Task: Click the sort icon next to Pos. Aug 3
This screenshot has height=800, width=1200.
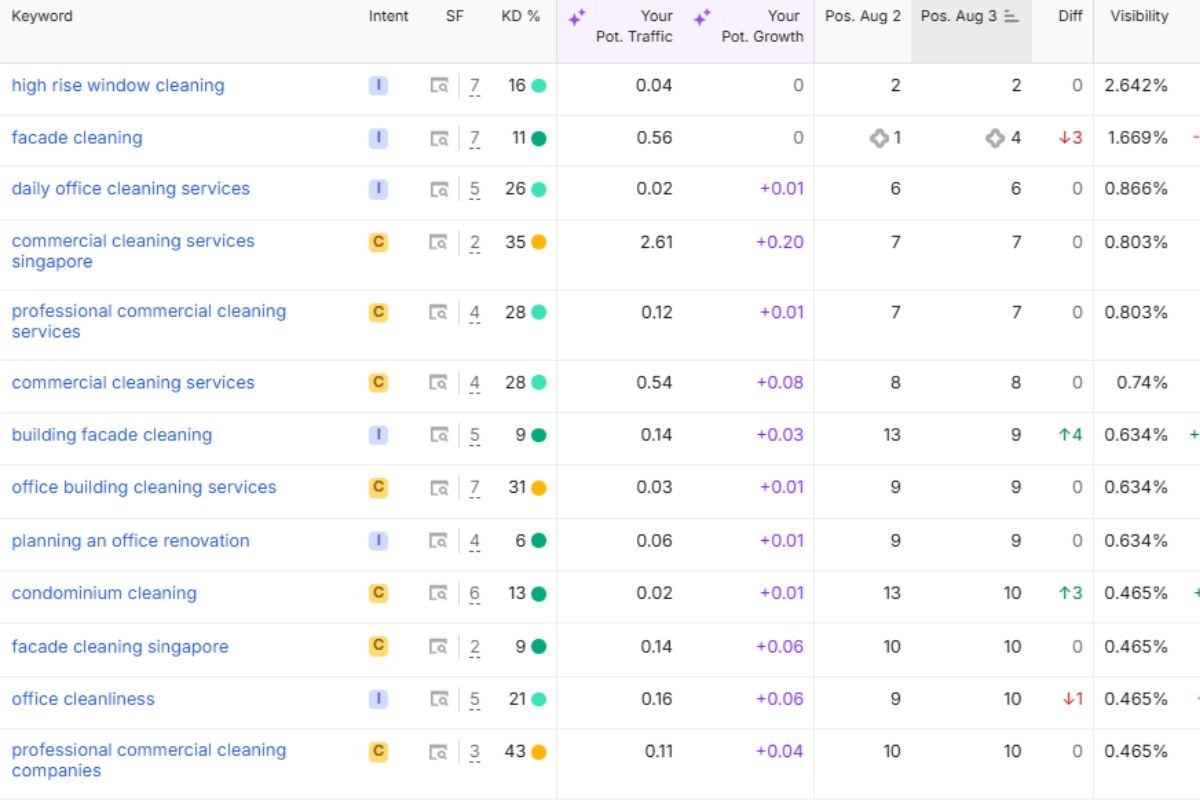Action: [x=1011, y=17]
